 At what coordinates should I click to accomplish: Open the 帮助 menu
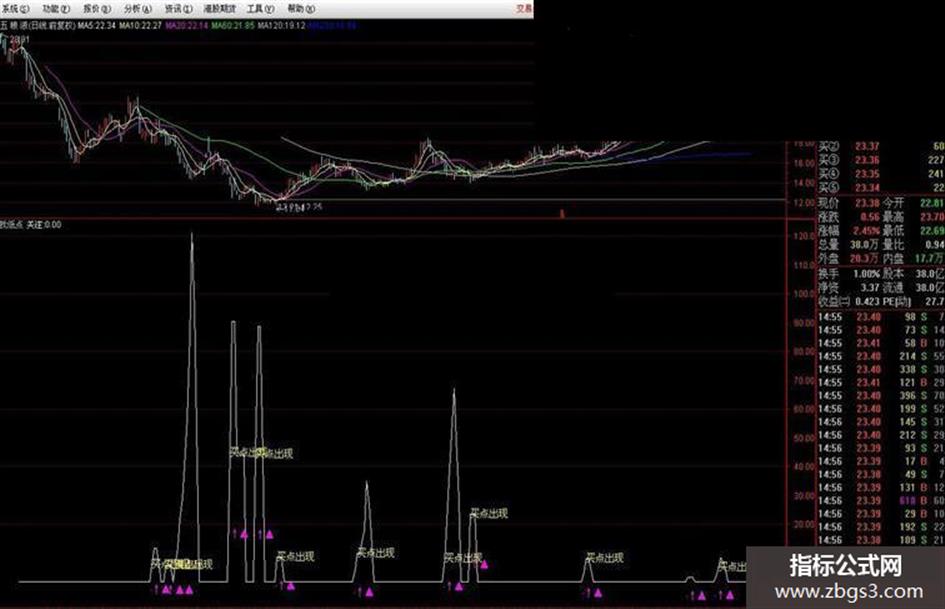coord(301,8)
